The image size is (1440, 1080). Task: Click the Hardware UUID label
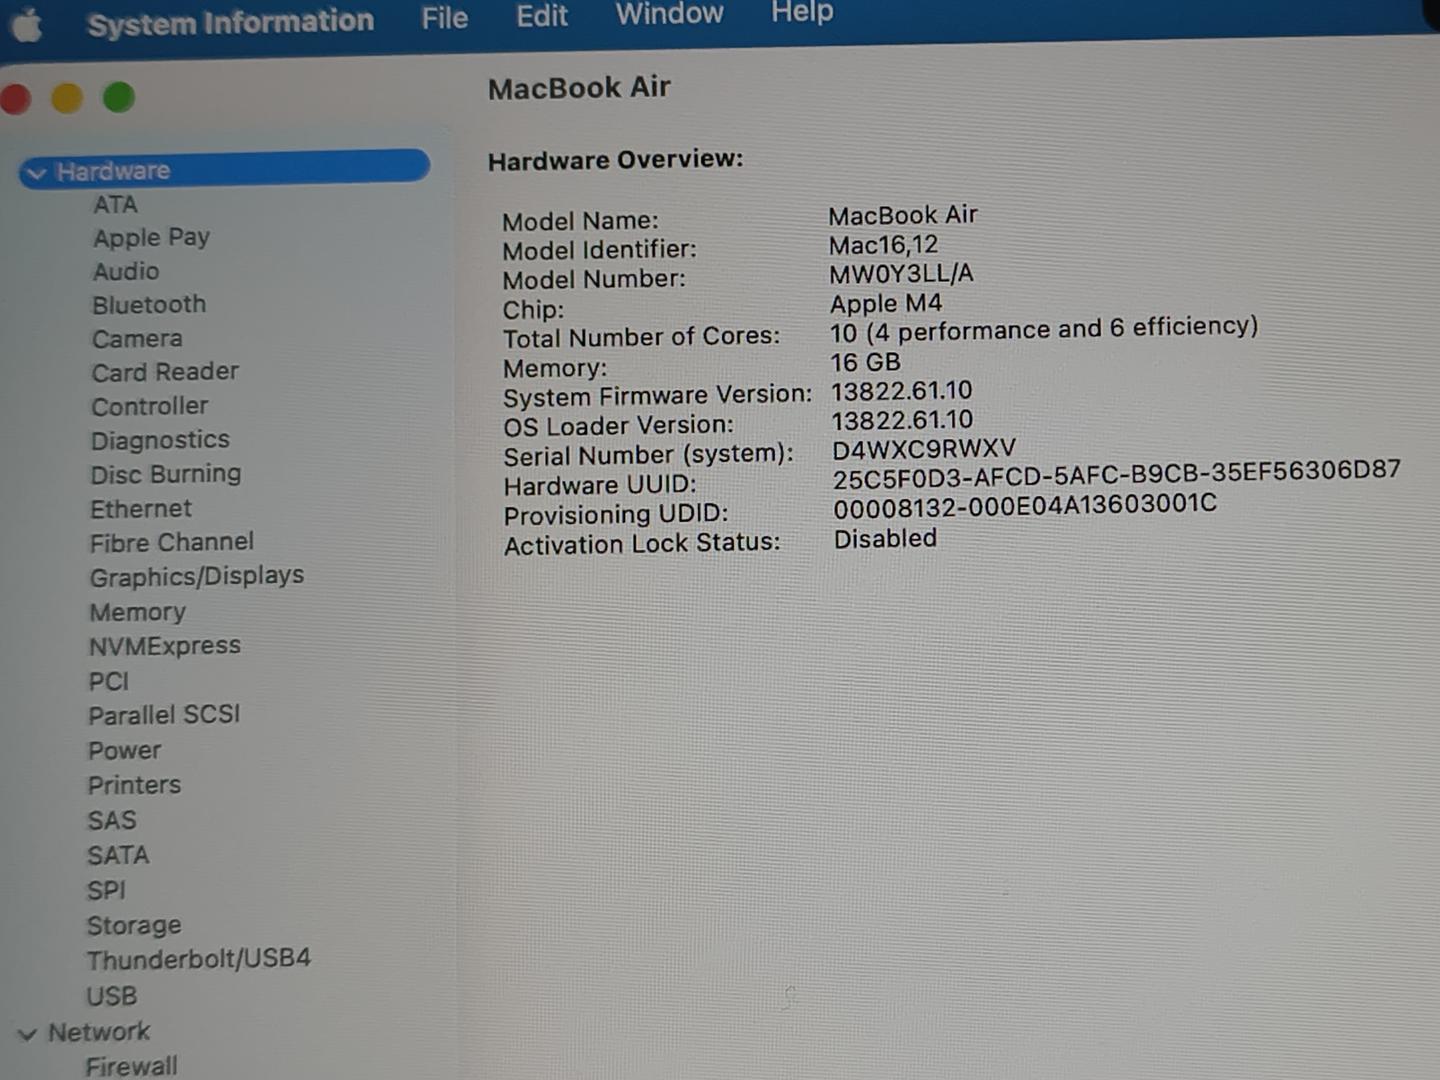coord(600,486)
